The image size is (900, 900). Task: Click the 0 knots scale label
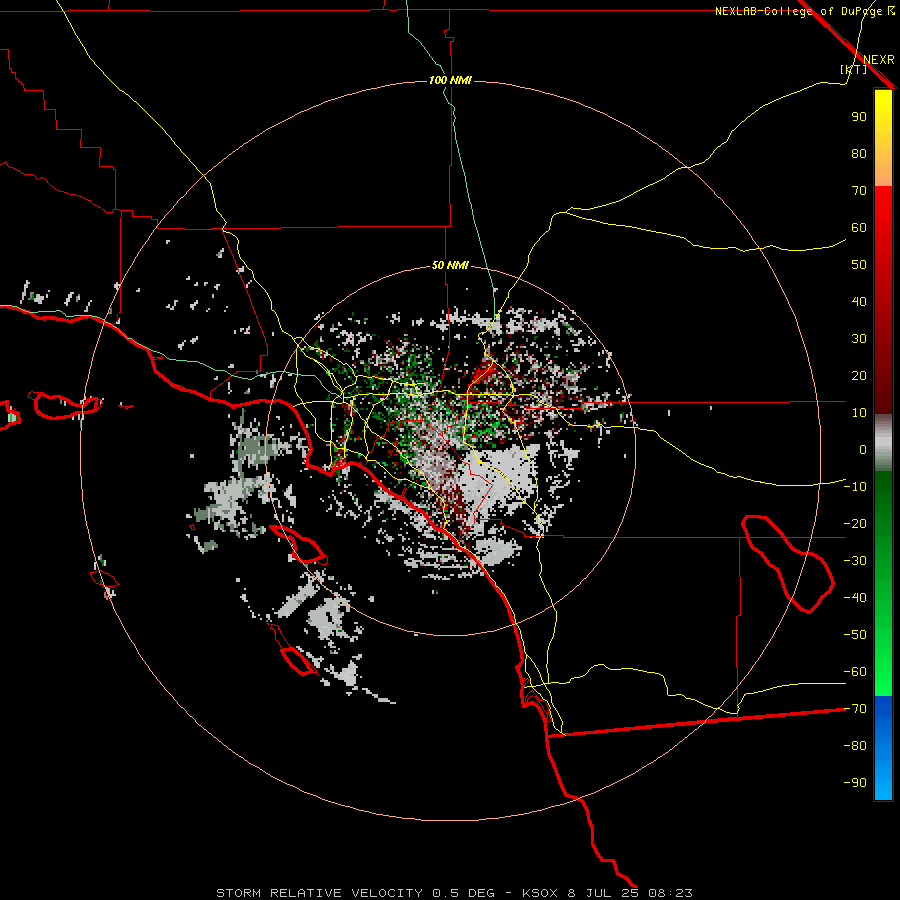[863, 450]
